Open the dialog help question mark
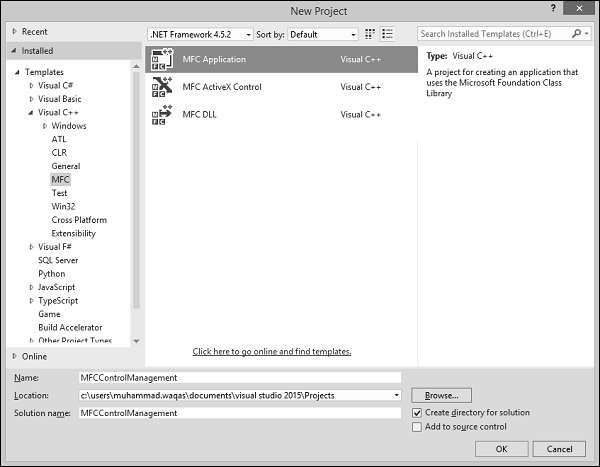 [553, 8]
